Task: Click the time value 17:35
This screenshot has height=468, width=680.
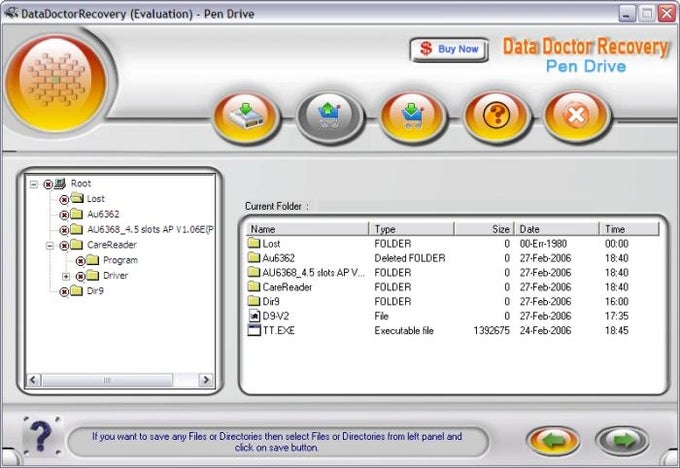Action: pyautogui.click(x=616, y=316)
